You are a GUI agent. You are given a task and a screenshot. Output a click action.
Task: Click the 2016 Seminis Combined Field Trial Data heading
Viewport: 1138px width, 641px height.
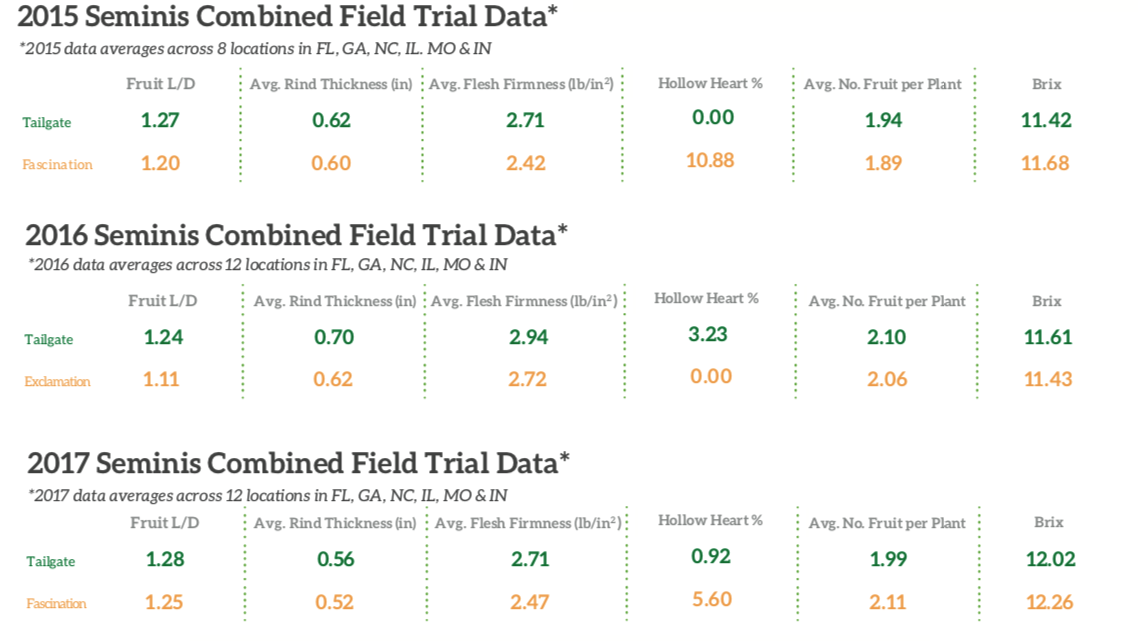(296, 235)
